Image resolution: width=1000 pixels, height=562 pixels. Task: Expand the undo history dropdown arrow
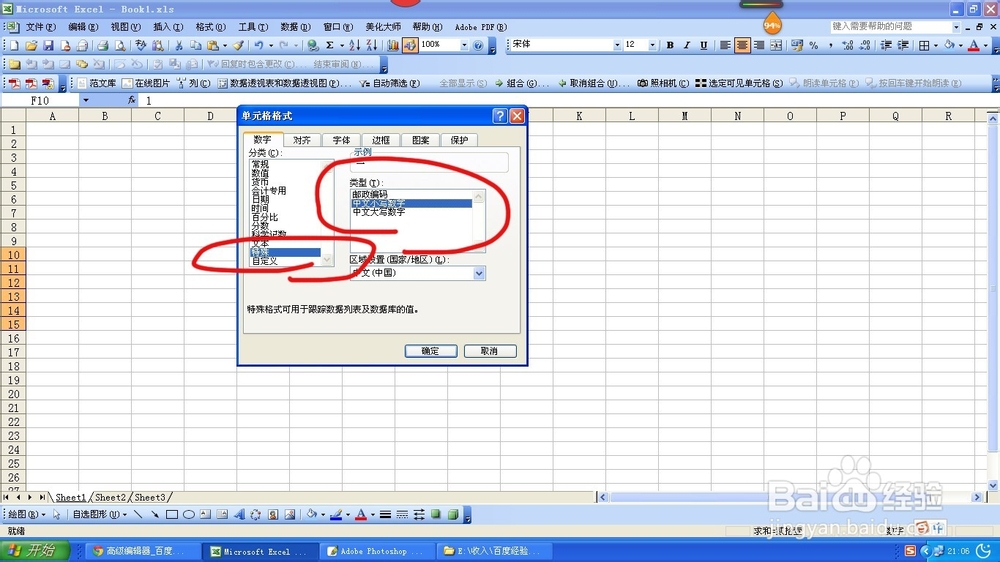270,45
